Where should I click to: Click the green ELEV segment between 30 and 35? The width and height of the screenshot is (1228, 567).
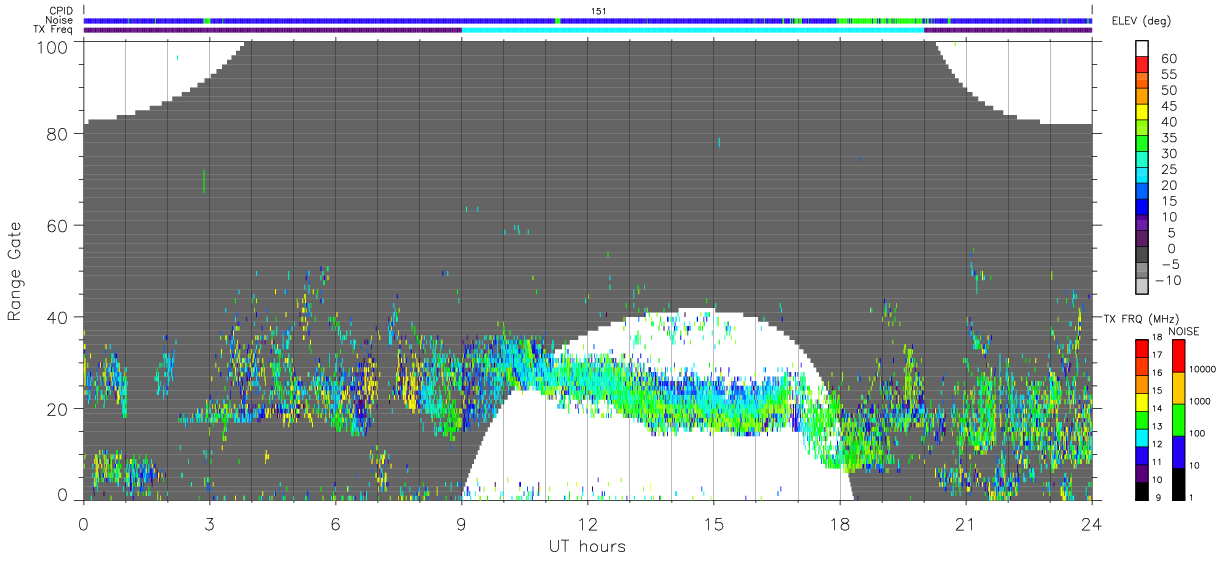(1142, 145)
